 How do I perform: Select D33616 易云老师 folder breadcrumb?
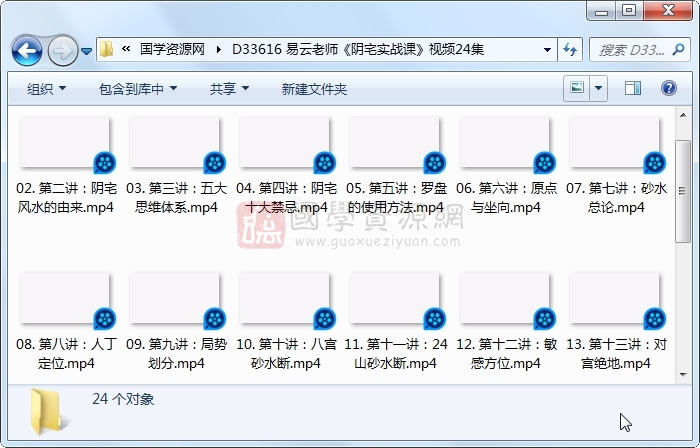click(x=358, y=49)
